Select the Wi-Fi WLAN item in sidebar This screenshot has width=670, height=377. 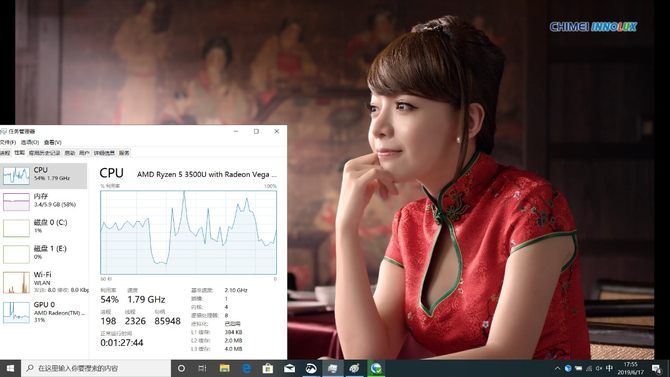point(44,283)
